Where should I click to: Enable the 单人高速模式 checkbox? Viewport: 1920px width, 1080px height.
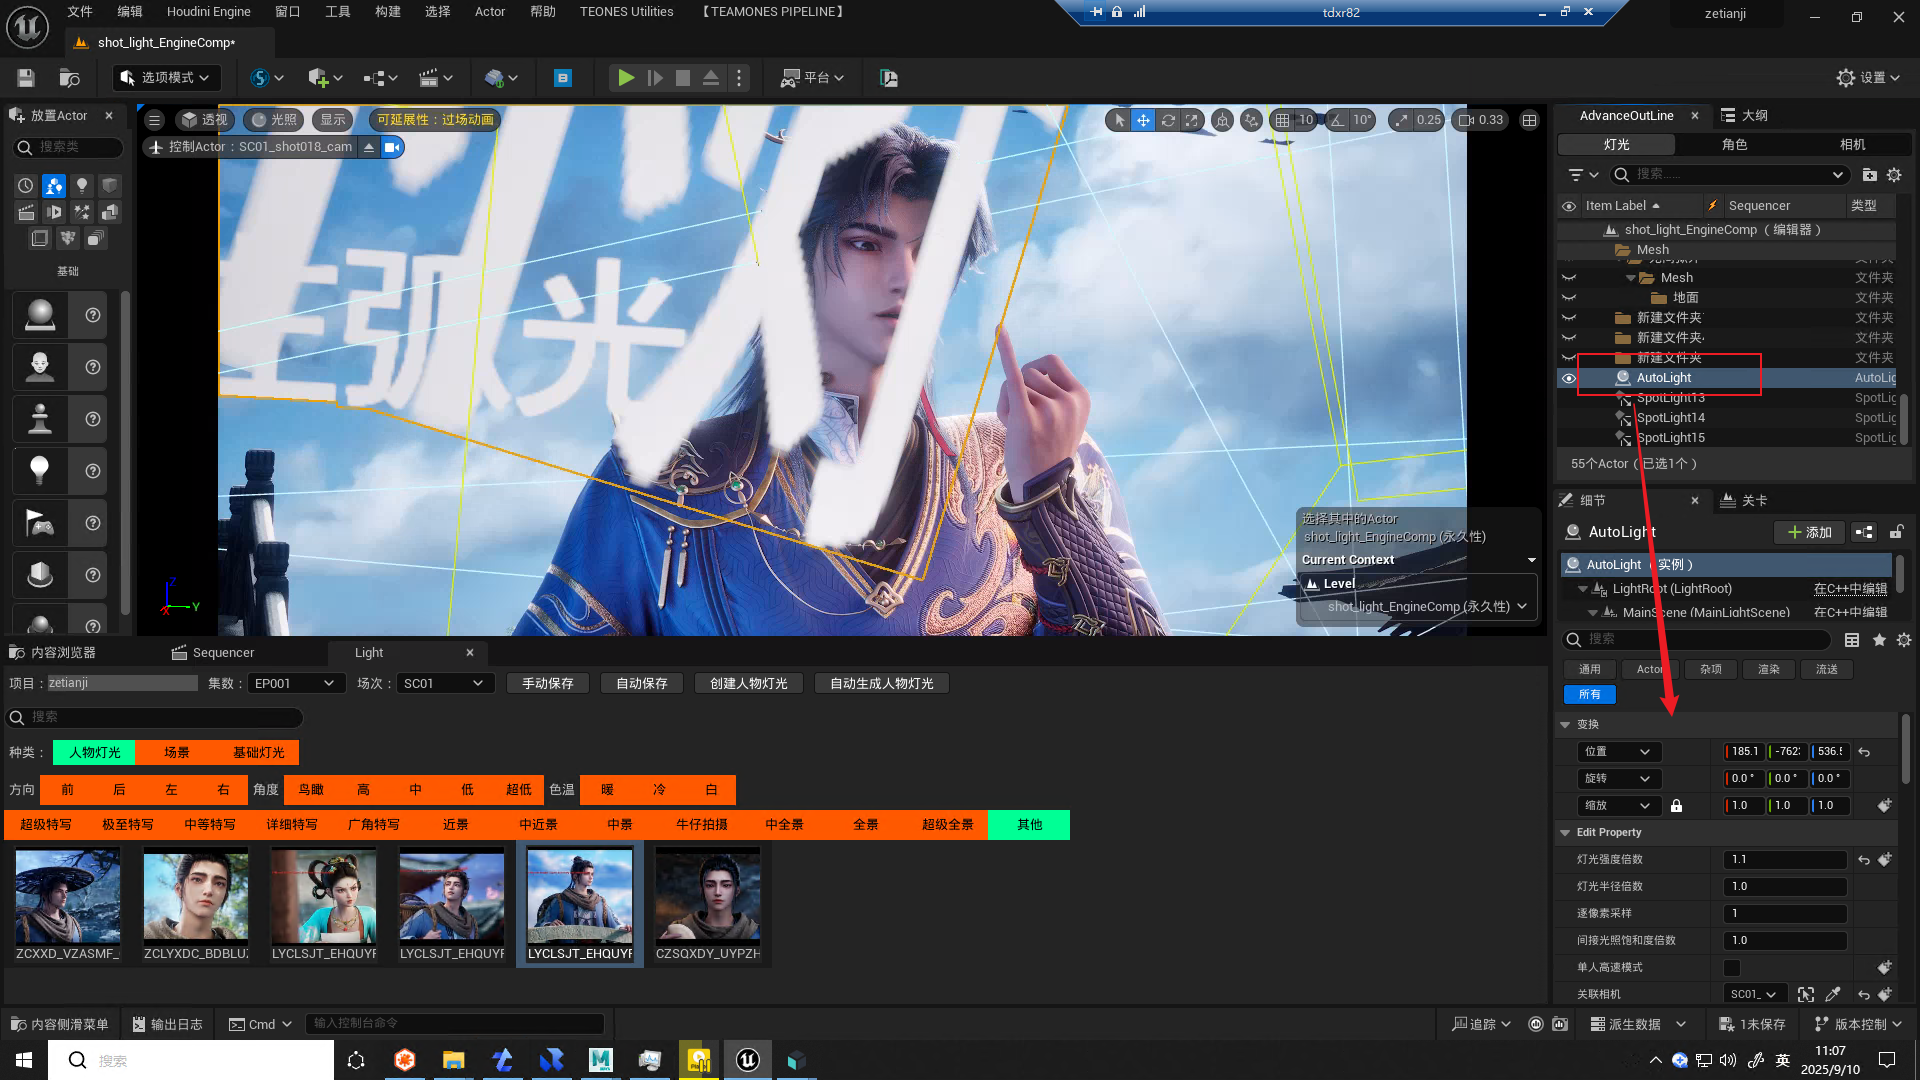point(1732,967)
